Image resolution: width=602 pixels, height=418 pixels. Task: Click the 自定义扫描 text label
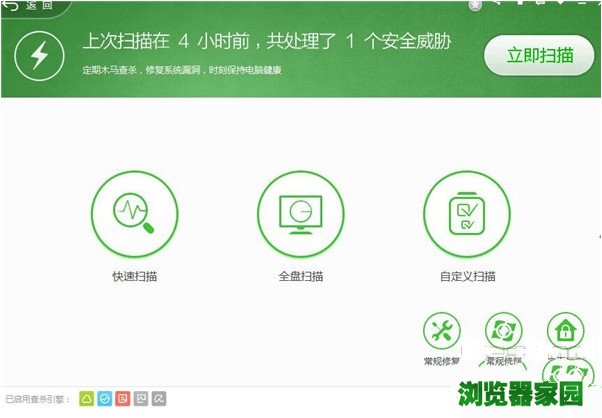467,276
